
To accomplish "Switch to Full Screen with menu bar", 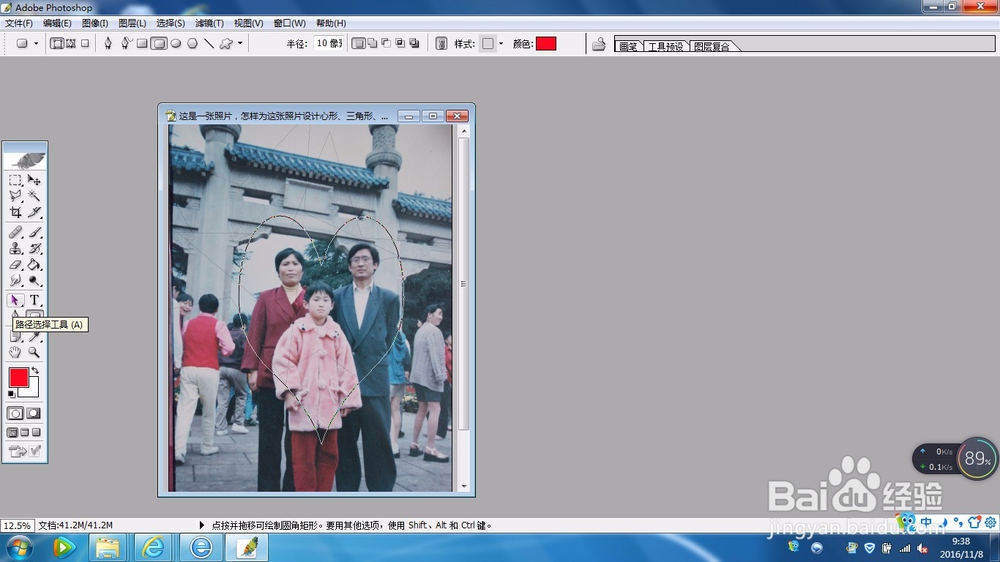I will pos(24,433).
